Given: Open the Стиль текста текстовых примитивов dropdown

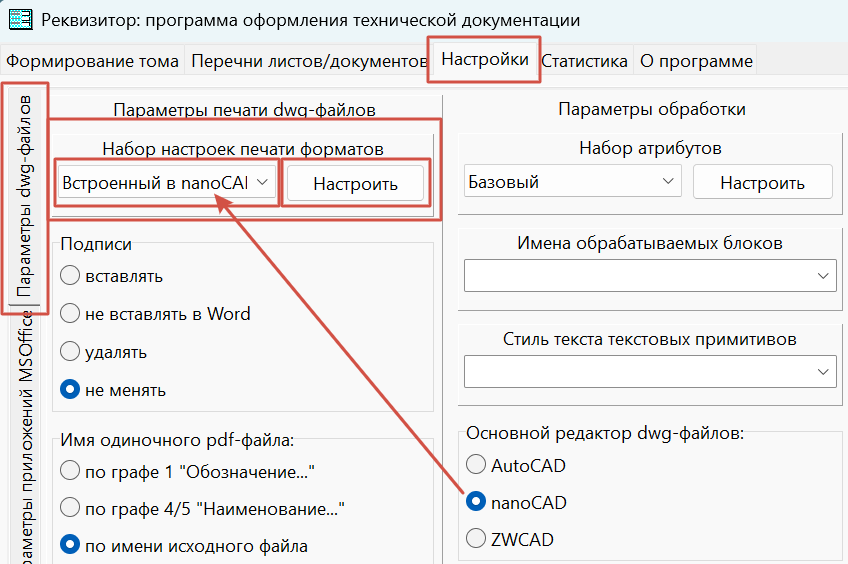Looking at the screenshot, I should 650,371.
